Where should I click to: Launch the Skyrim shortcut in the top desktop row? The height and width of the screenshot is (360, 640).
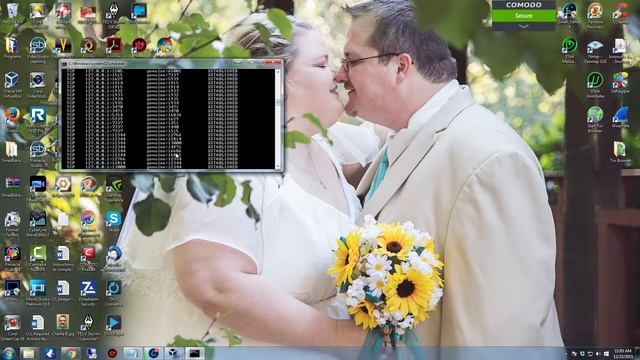pyautogui.click(x=113, y=11)
